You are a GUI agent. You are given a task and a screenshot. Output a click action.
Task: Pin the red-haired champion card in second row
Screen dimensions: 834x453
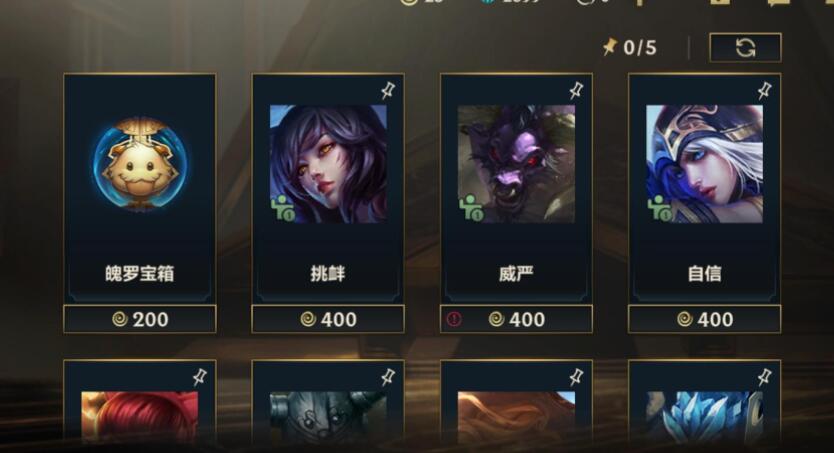200,378
